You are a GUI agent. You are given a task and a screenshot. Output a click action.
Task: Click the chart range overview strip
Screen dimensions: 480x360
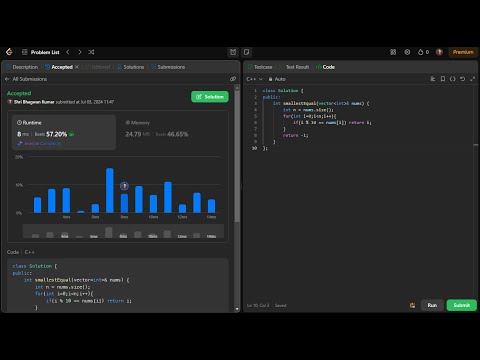click(x=123, y=231)
